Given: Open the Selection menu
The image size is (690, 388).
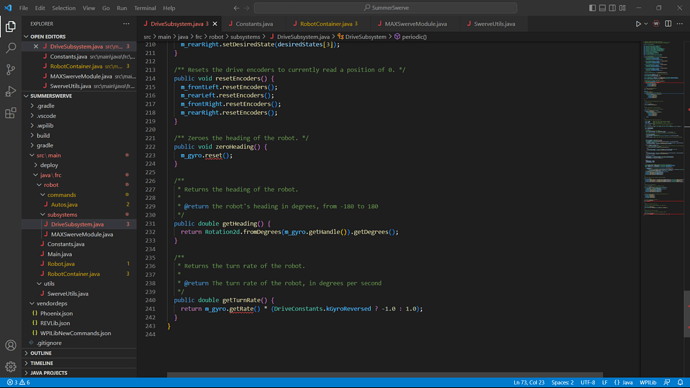Looking at the screenshot, I should coord(64,8).
